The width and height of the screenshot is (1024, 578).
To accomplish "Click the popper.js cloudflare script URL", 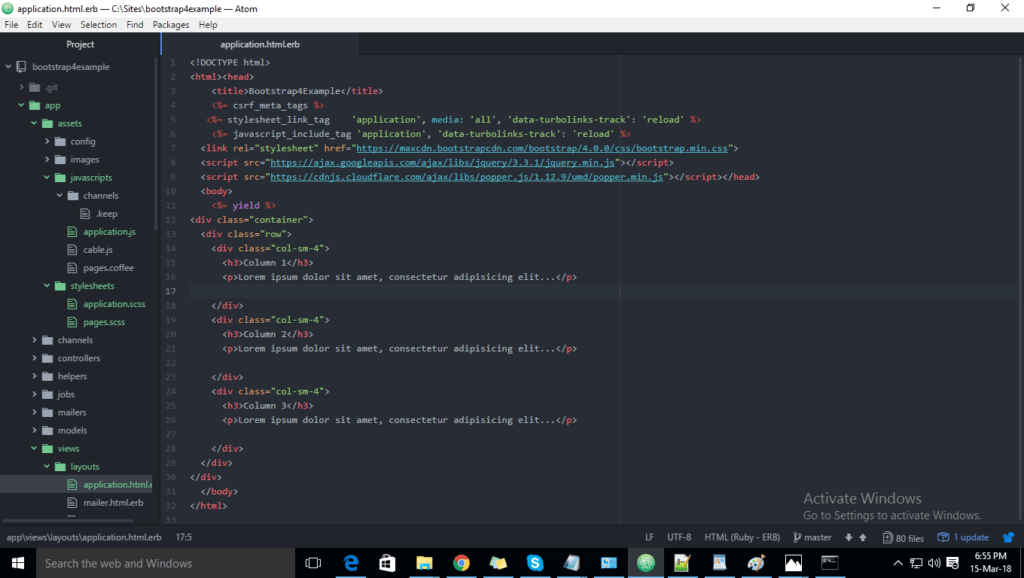I will click(467, 177).
